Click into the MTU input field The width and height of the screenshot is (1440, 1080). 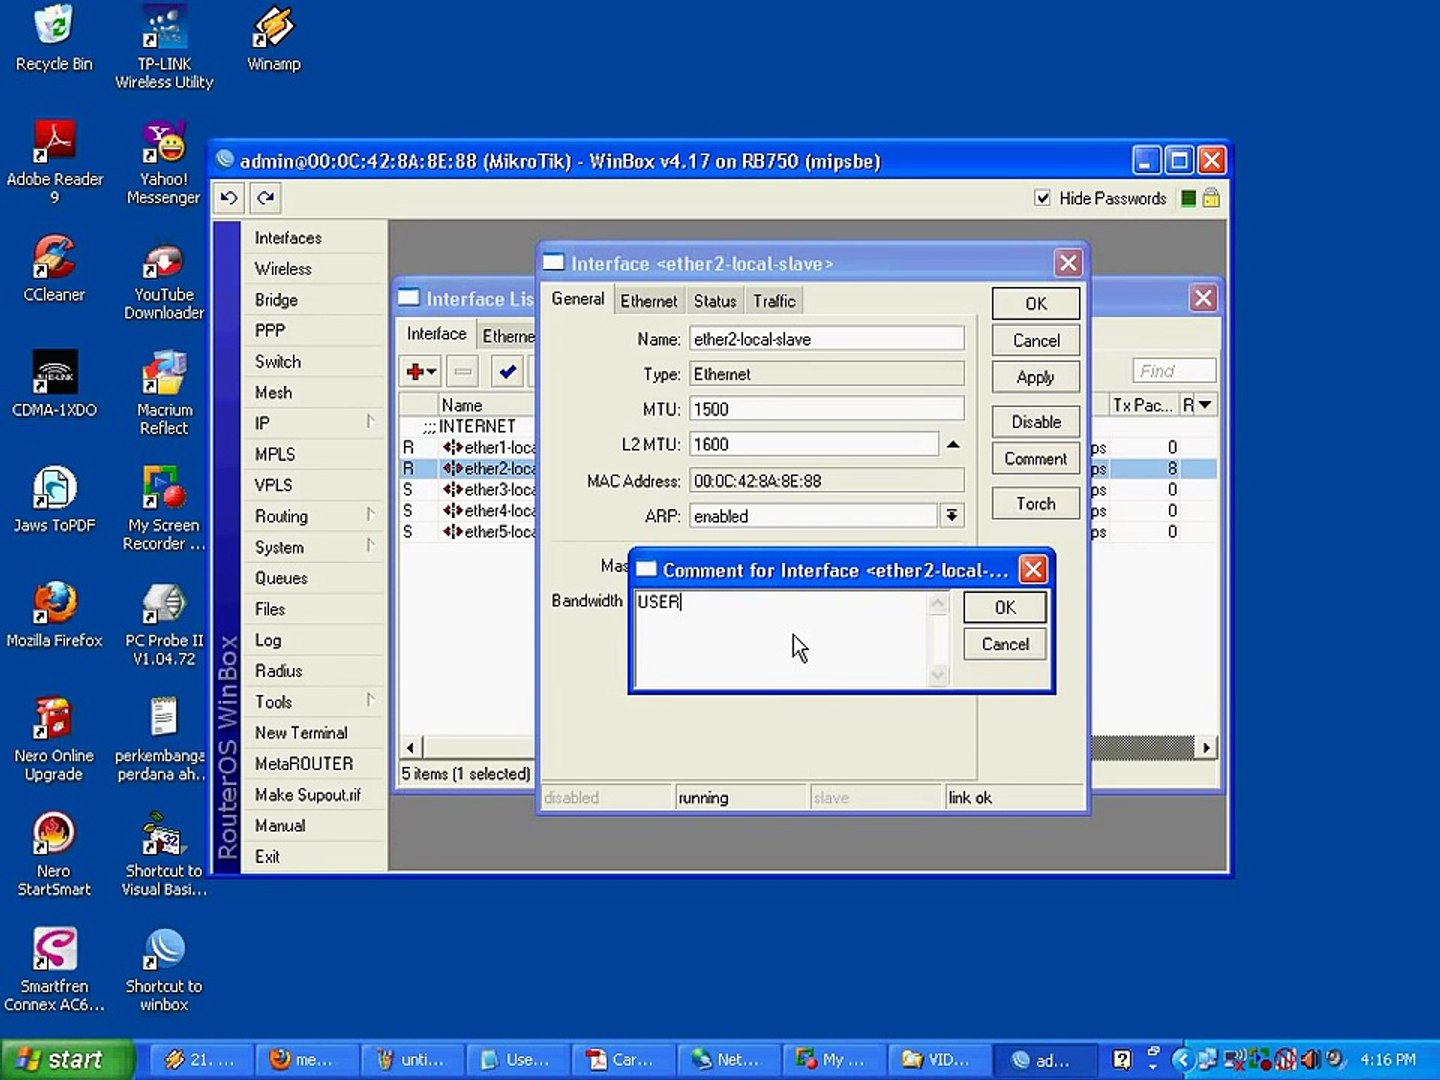[826, 409]
